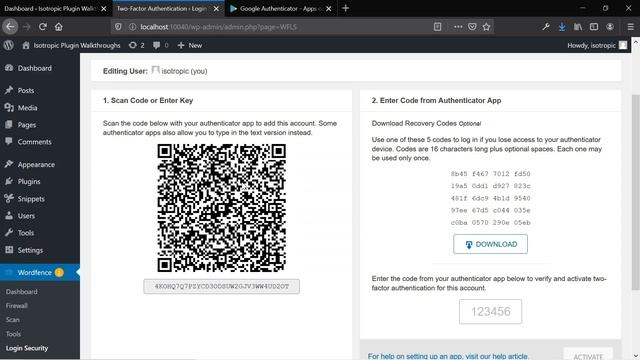Close the Two-Factor Authentication tab
Image resolution: width=640 pixels, height=360 pixels.
coord(216,9)
